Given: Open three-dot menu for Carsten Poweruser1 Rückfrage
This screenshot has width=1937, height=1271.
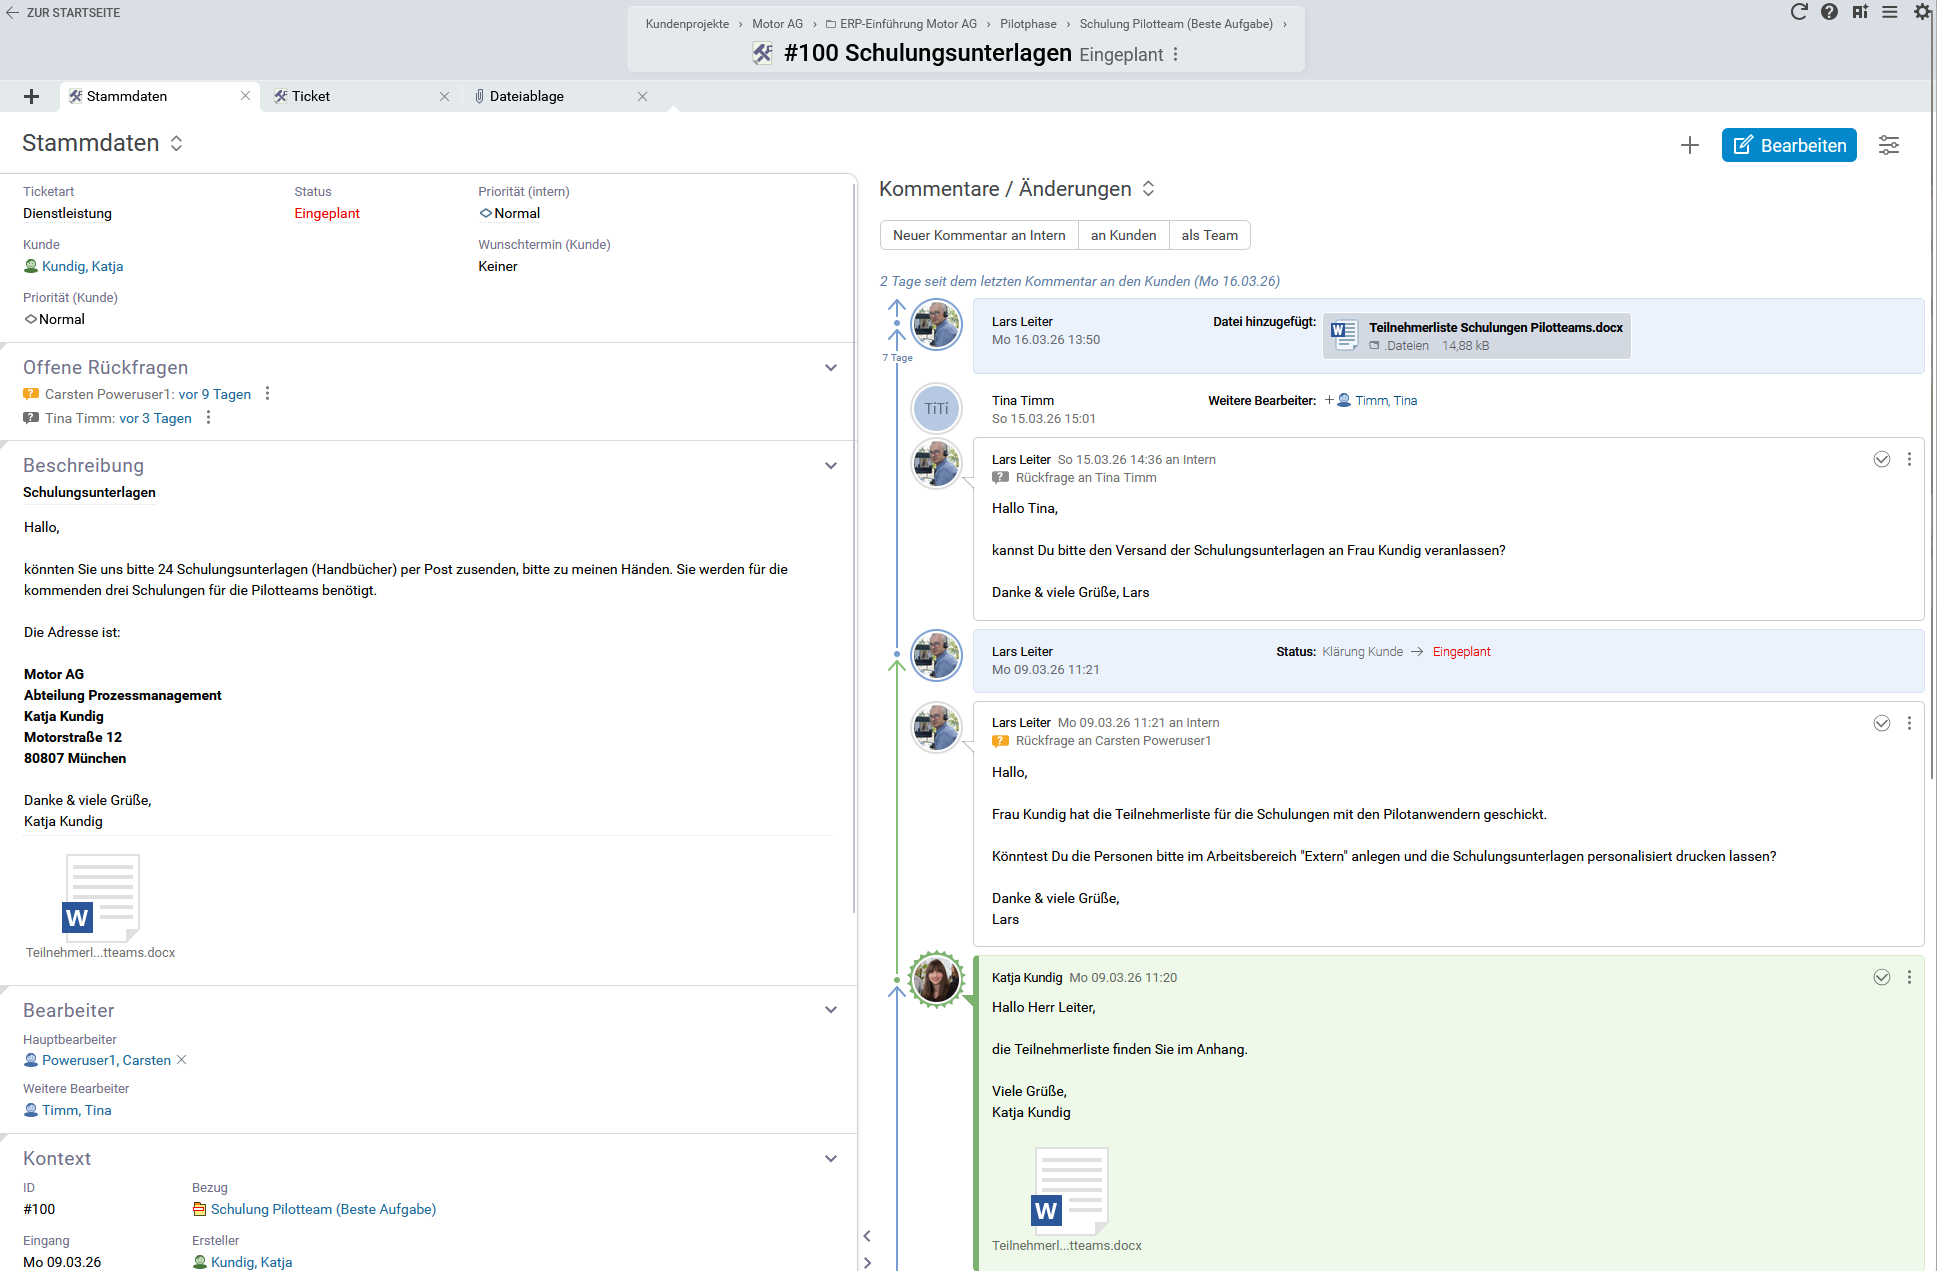Looking at the screenshot, I should (x=267, y=394).
